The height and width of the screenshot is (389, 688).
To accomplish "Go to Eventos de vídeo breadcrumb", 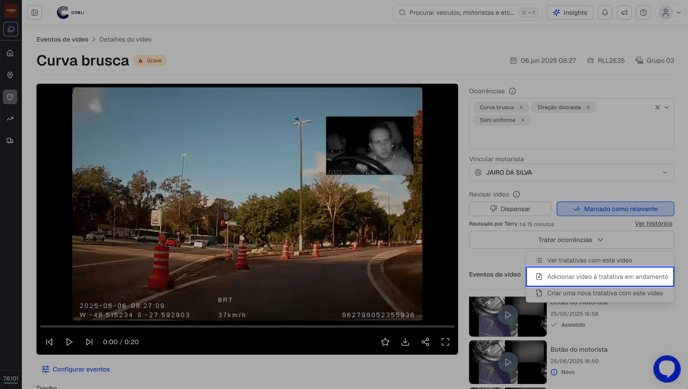I will 62,39.
